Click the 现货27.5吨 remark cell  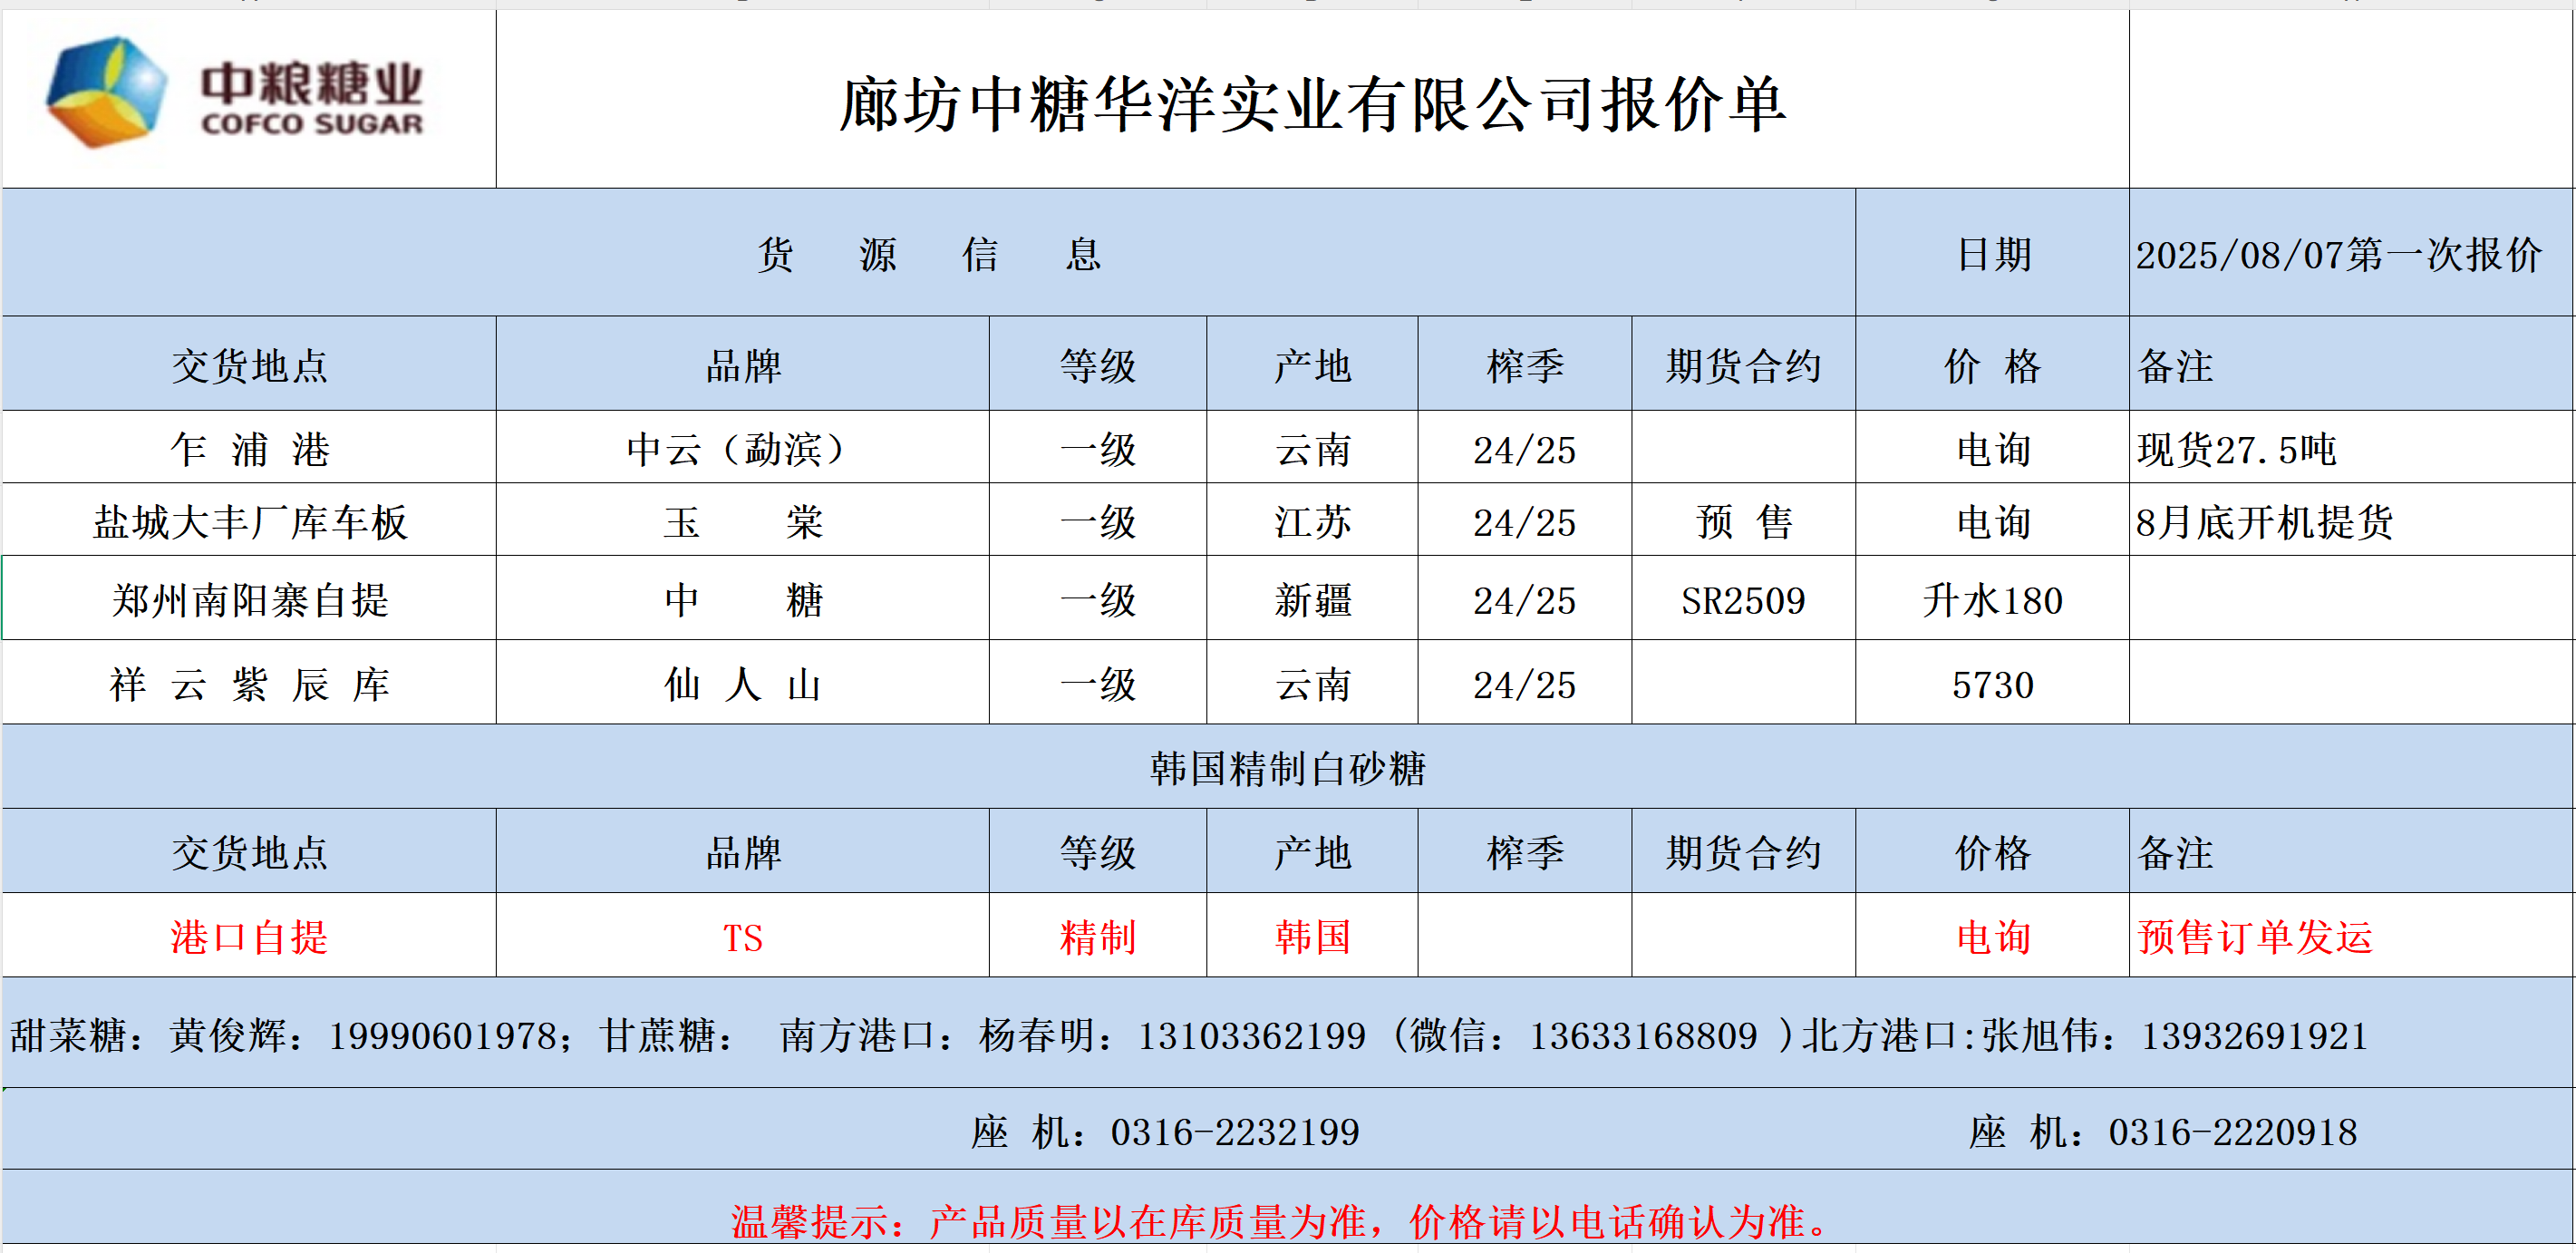(2236, 450)
